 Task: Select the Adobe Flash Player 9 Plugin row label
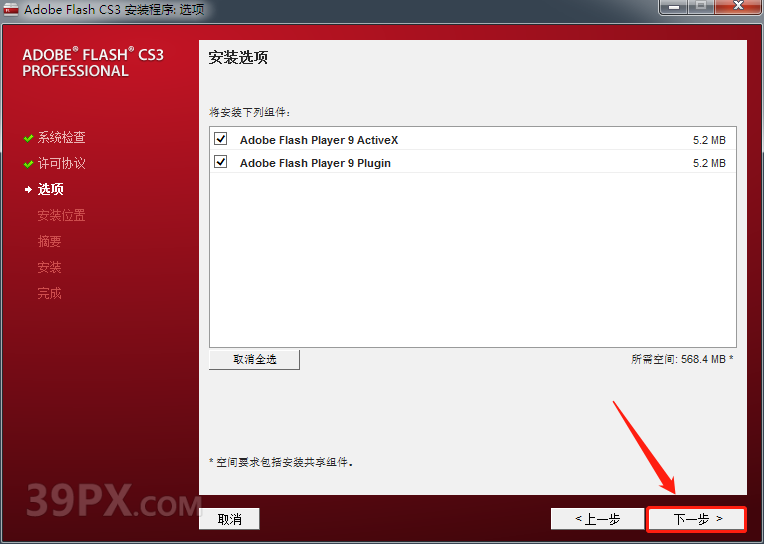click(315, 163)
